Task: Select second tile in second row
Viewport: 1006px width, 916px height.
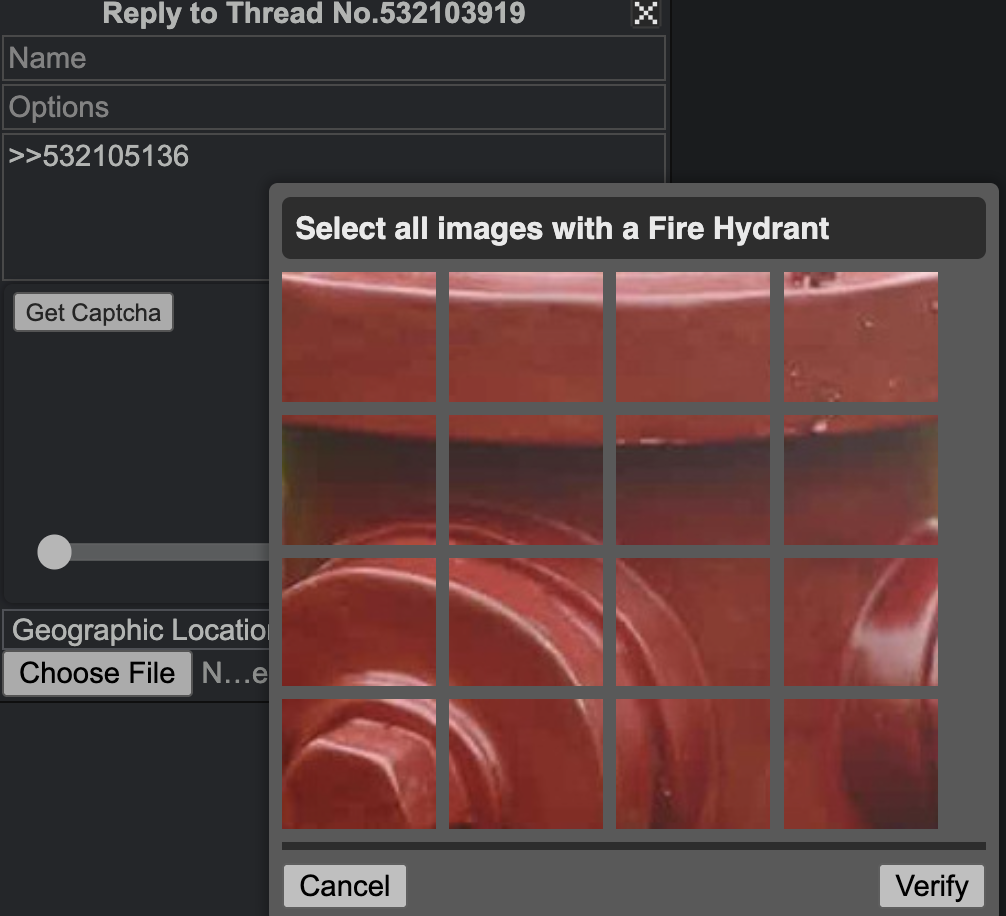Action: 525,480
